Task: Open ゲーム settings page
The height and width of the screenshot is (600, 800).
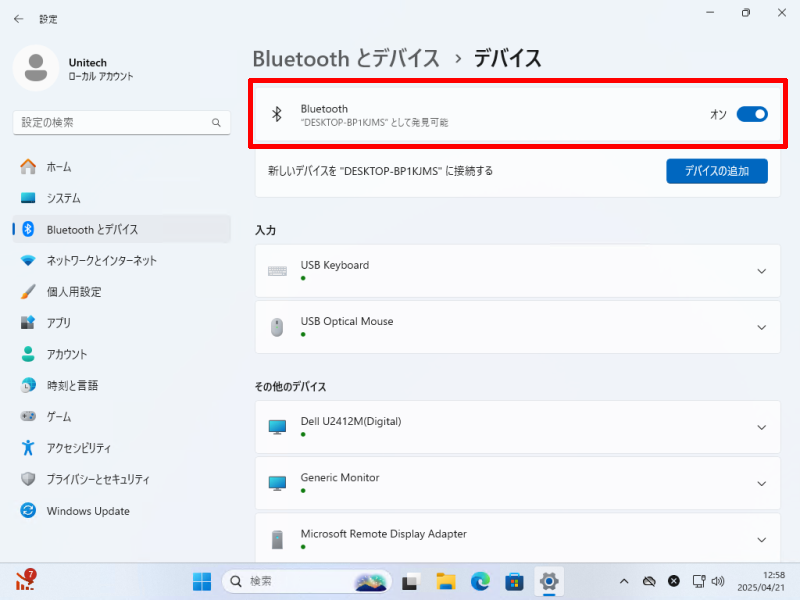Action: [121, 417]
